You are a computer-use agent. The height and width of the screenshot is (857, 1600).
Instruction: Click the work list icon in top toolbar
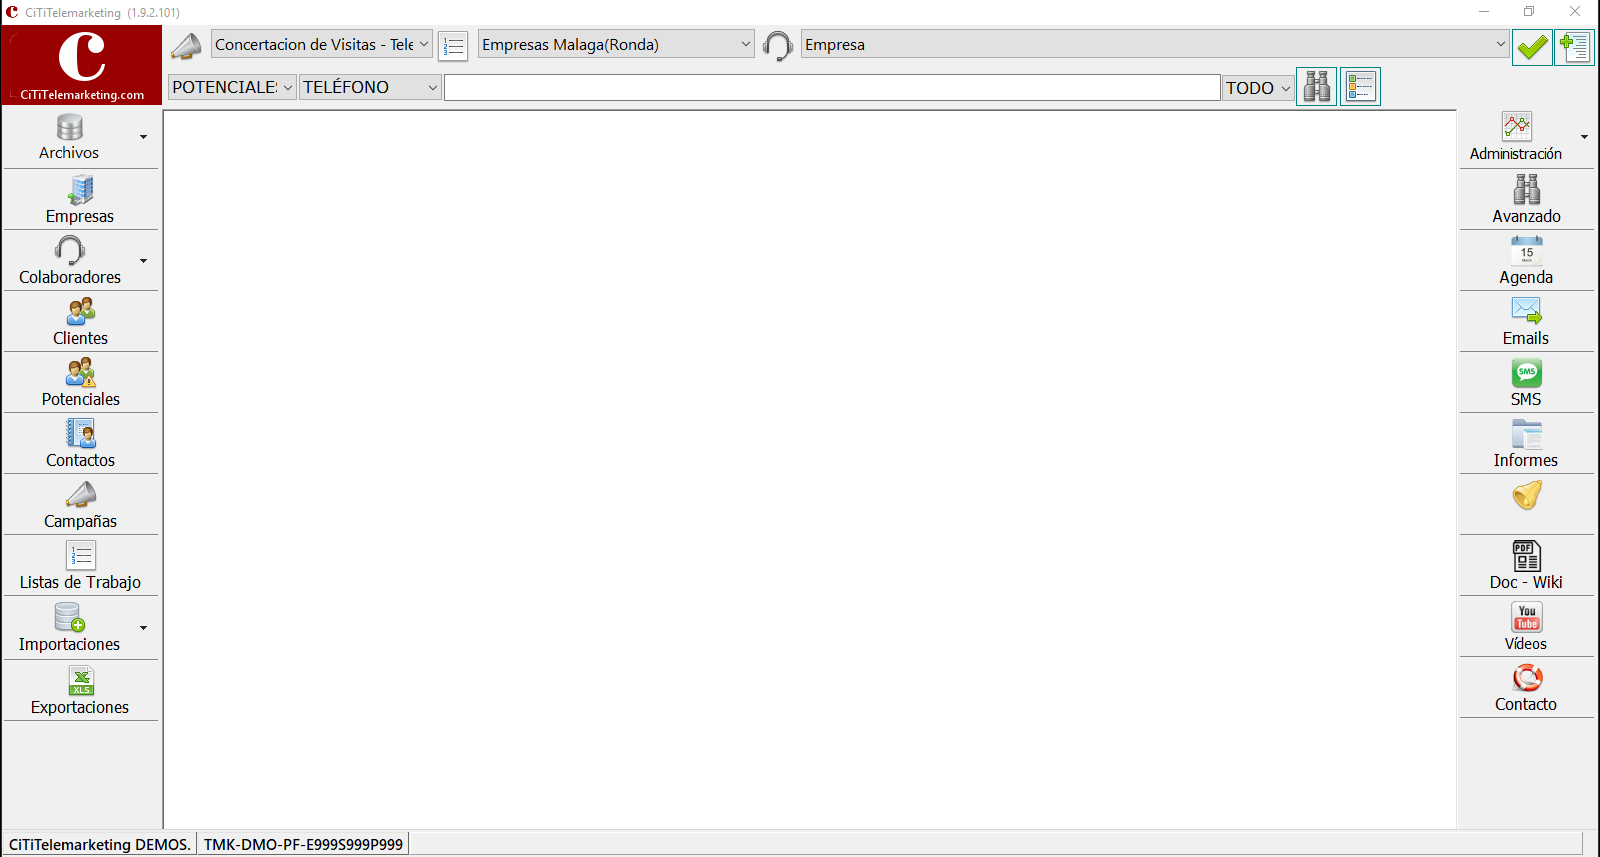click(x=453, y=46)
